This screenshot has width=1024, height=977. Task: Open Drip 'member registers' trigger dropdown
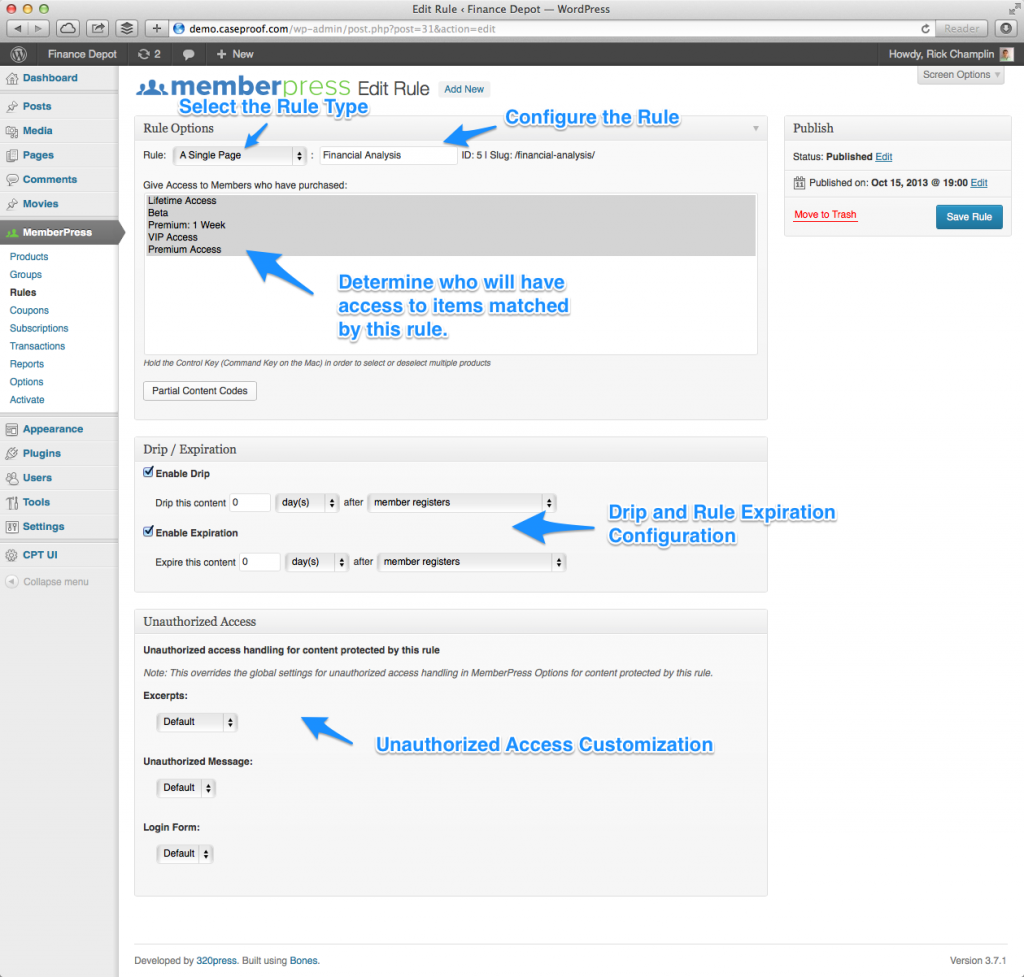tap(462, 503)
